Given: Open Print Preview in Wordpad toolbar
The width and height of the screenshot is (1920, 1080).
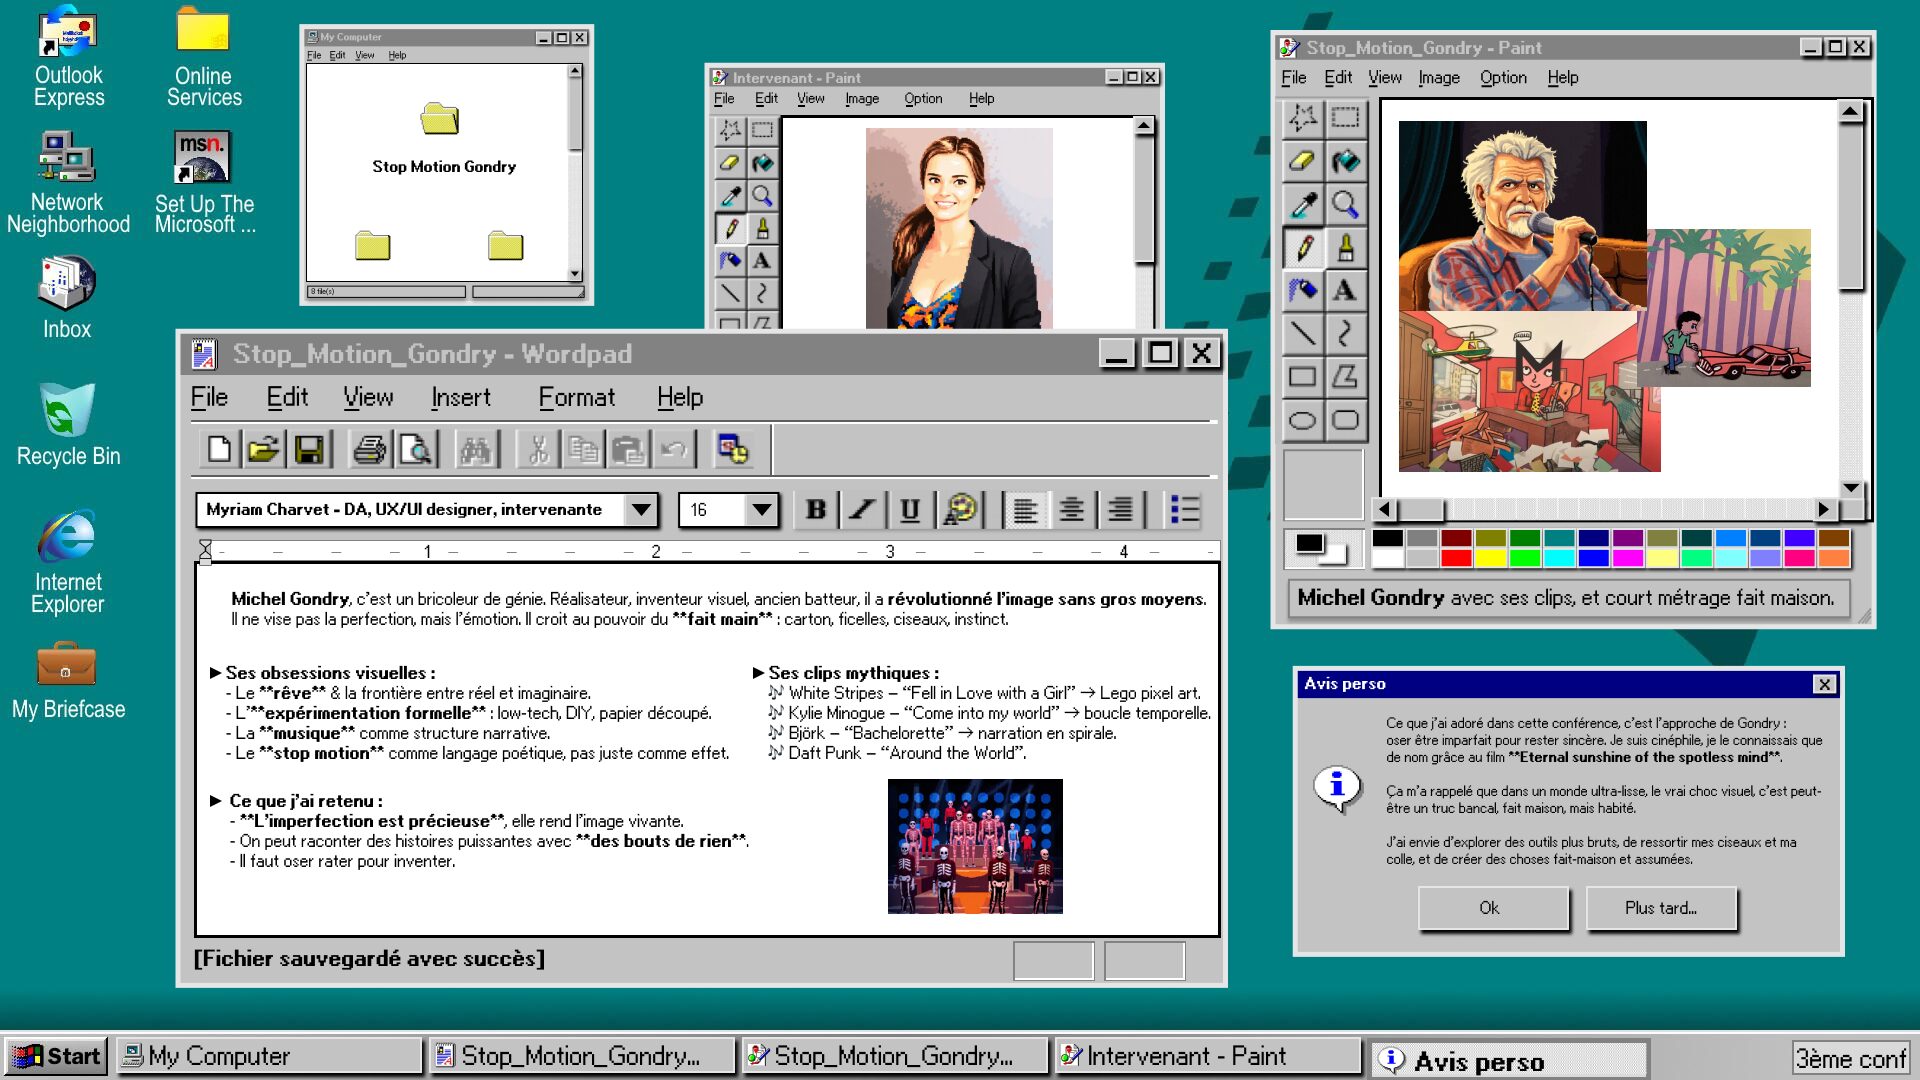Looking at the screenshot, I should [x=415, y=450].
